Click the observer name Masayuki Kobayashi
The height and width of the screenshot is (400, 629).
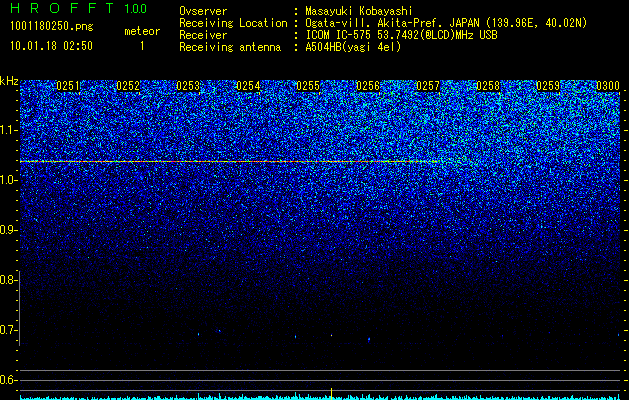coord(359,11)
